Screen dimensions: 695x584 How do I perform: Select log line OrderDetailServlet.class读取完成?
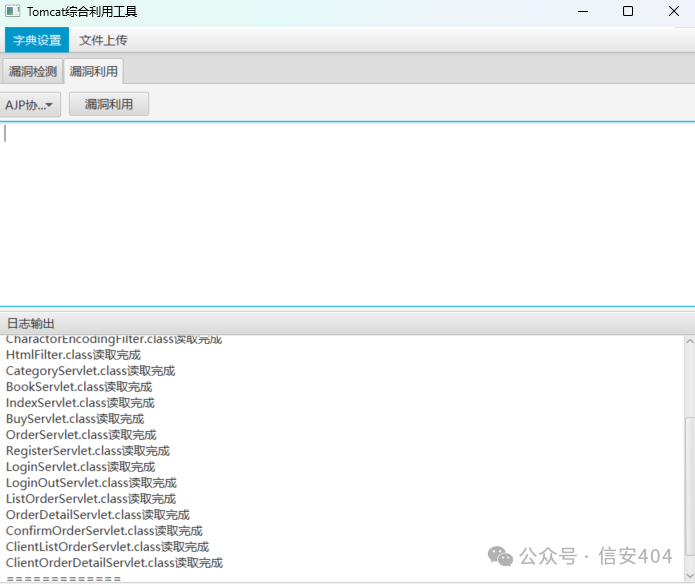[98, 514]
